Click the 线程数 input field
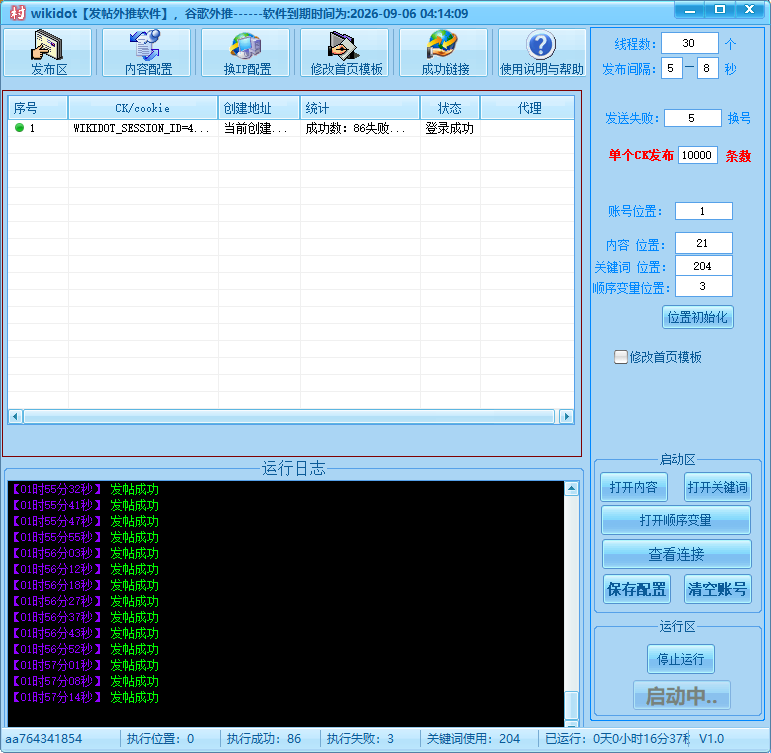Screen dimensions: 771x753 (689, 44)
